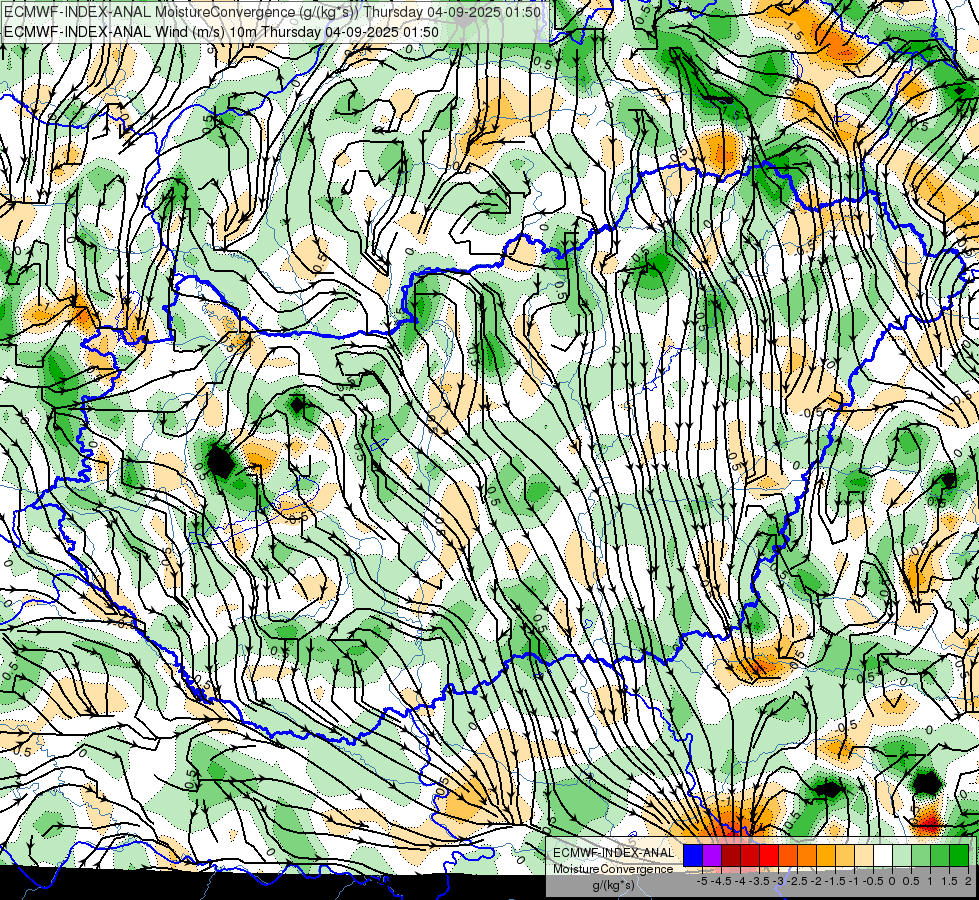Click the -5 tick label in the legend
The width and height of the screenshot is (979, 900).
point(702,881)
